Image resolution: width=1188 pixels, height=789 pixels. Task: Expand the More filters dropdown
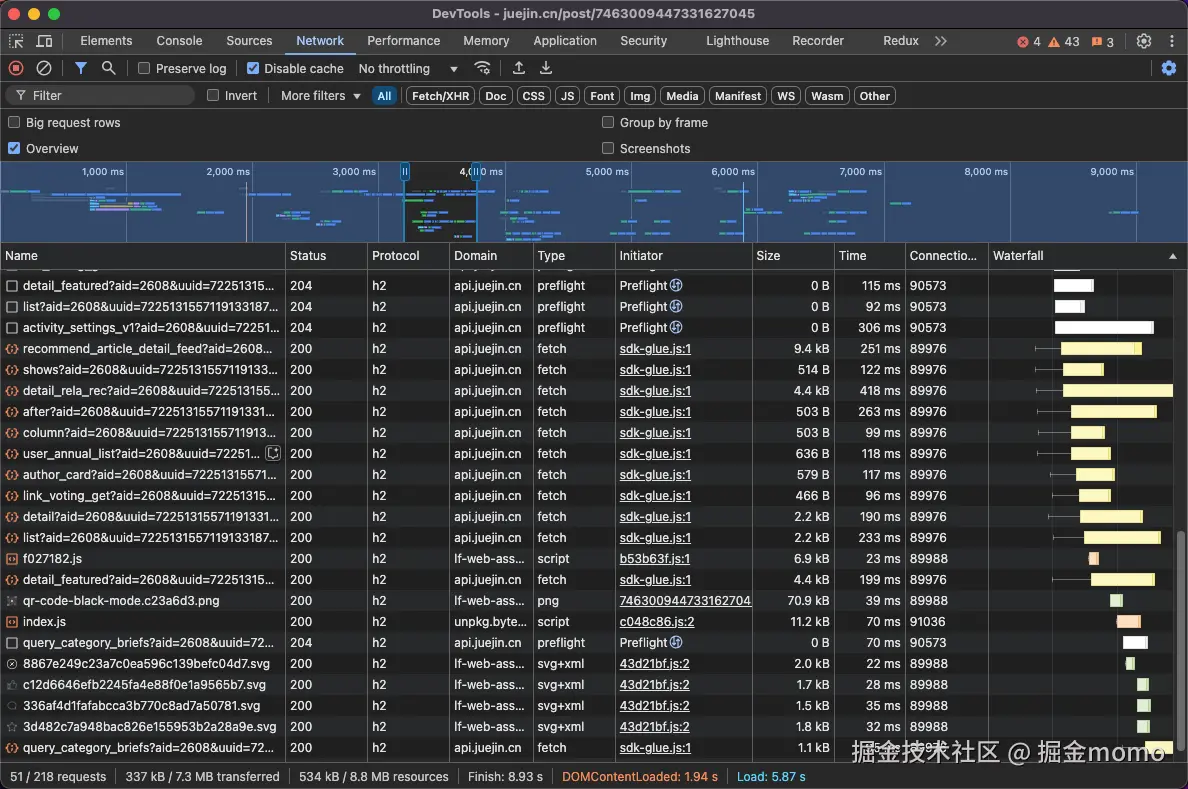click(320, 96)
